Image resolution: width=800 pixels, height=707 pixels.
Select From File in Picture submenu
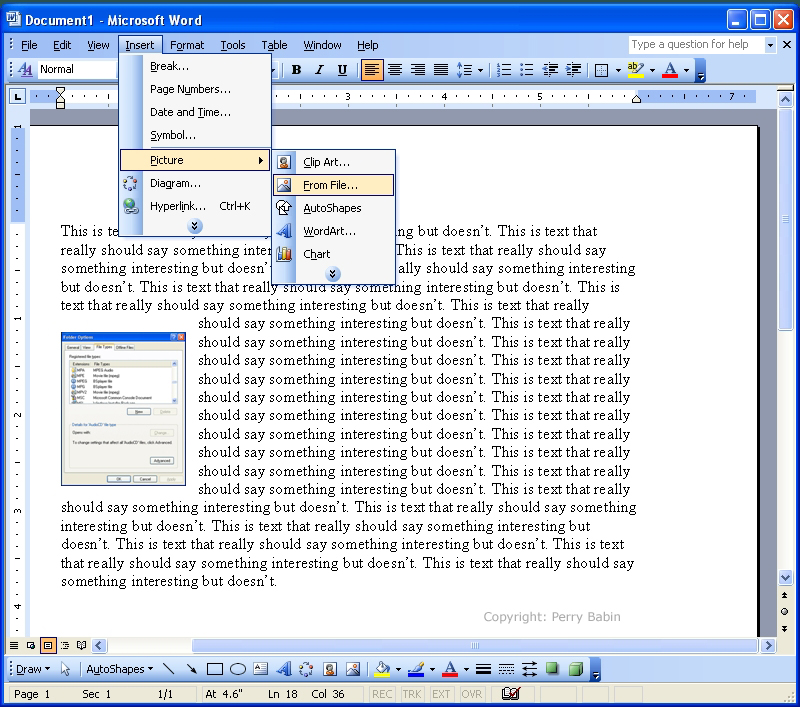[x=334, y=185]
